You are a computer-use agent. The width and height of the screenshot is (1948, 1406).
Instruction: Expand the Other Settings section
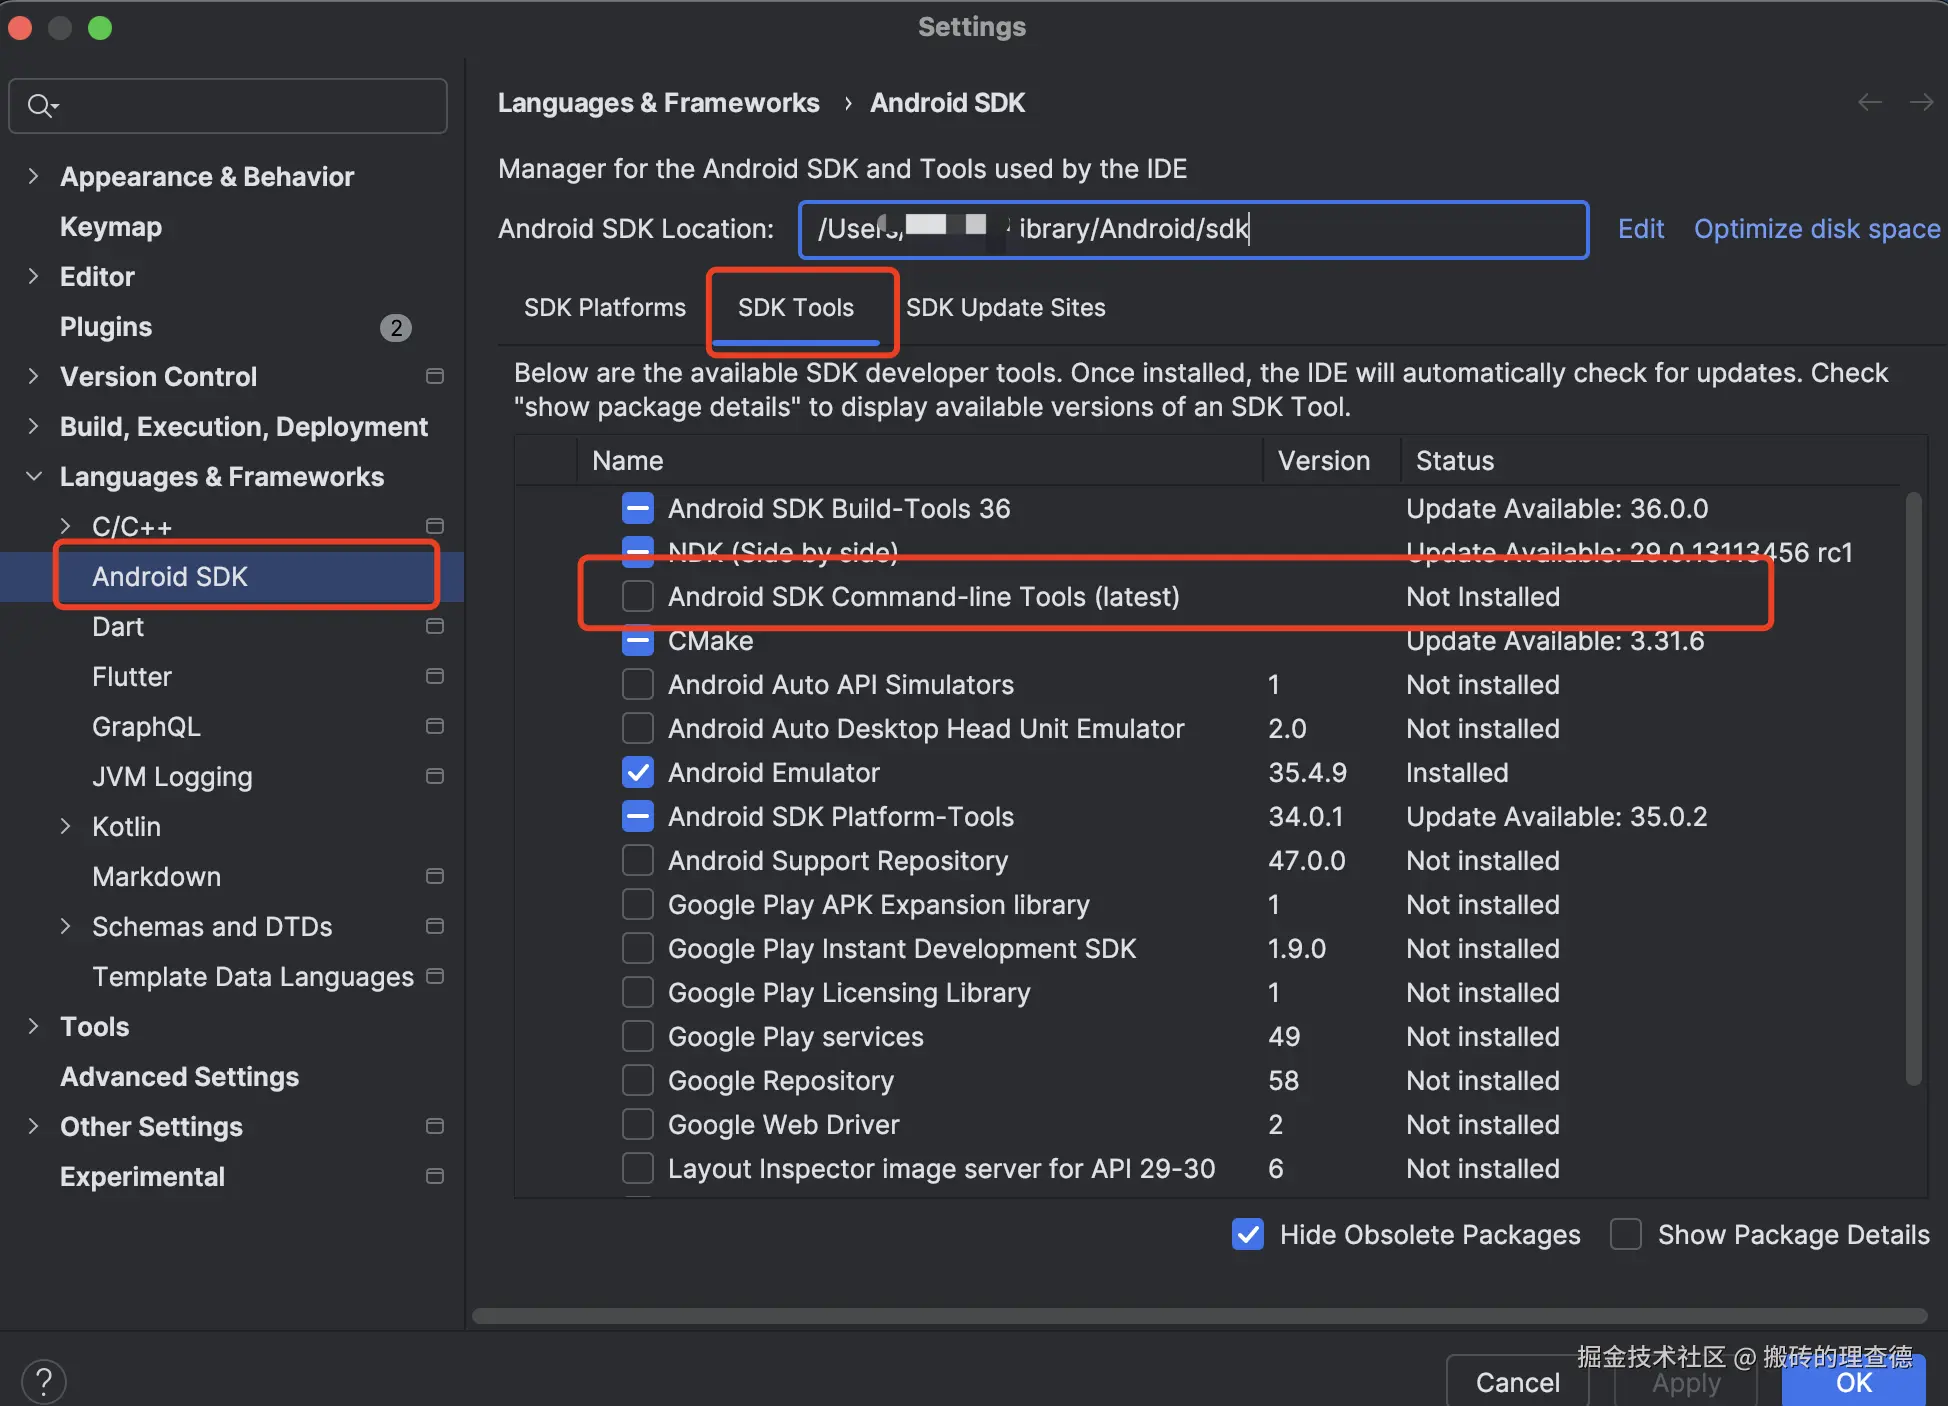coord(34,1126)
